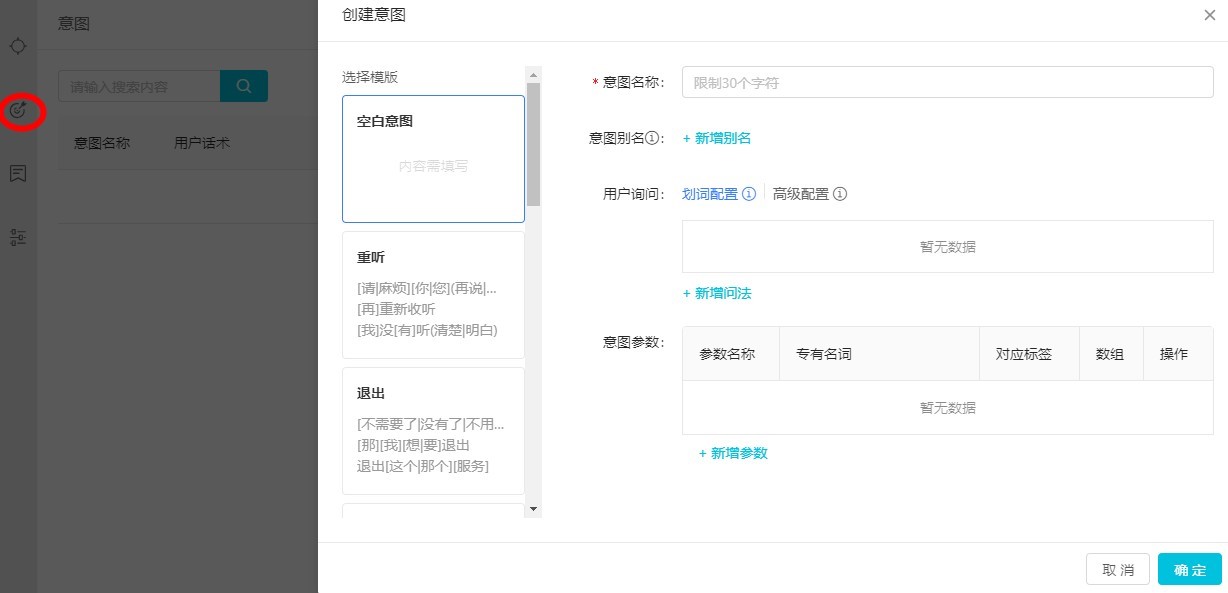Image resolution: width=1228 pixels, height=593 pixels.
Task: Open the intent target icon in sidebar
Action: click(18, 110)
